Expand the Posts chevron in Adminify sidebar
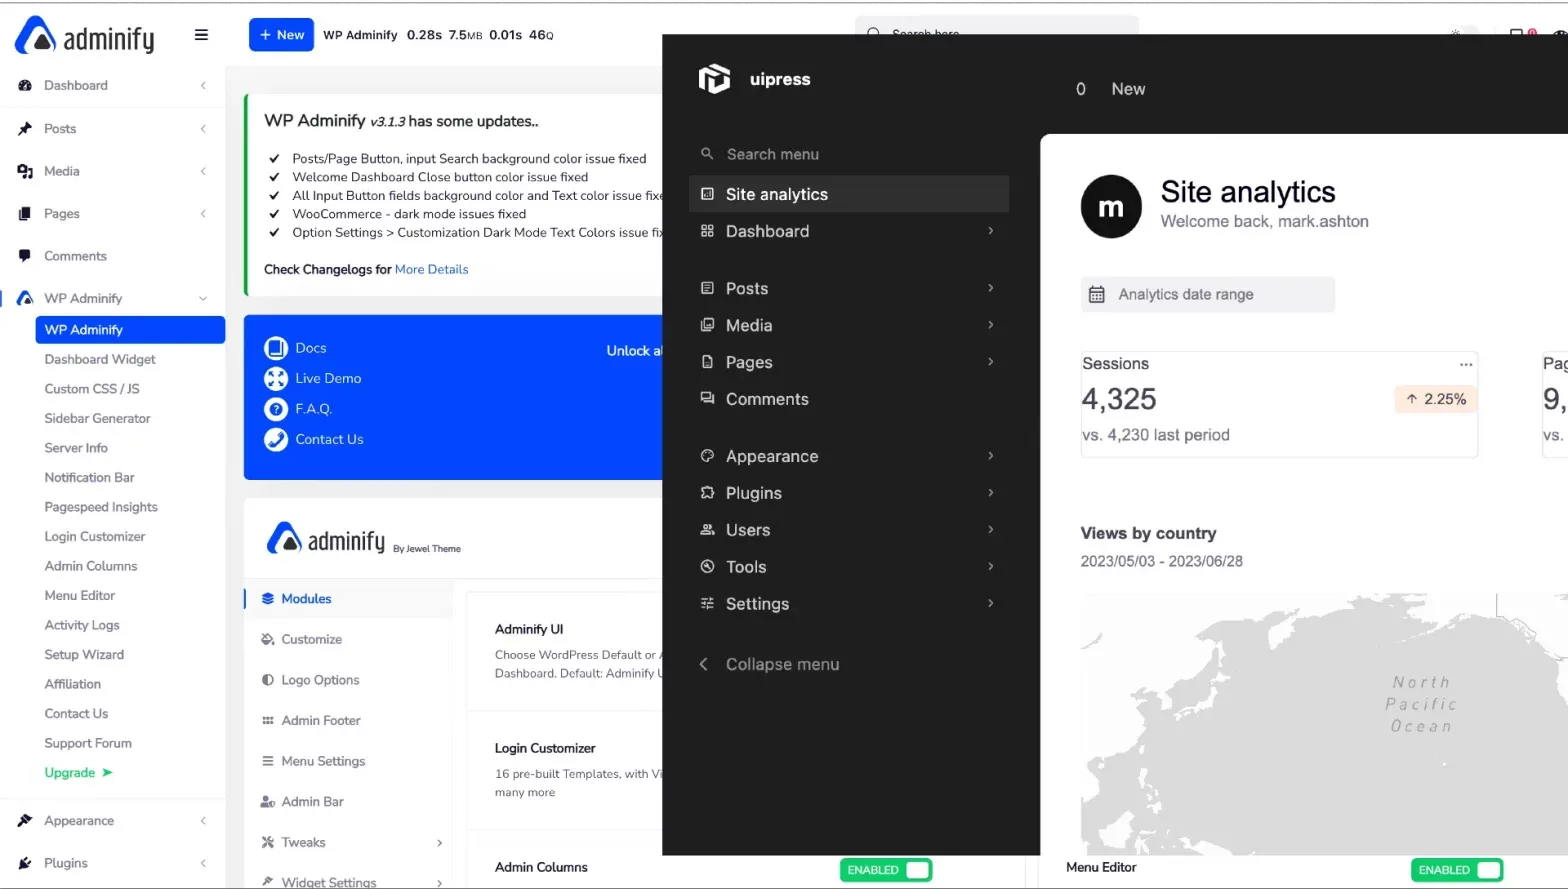Viewport: 1568px width, 889px height. pyautogui.click(x=203, y=129)
